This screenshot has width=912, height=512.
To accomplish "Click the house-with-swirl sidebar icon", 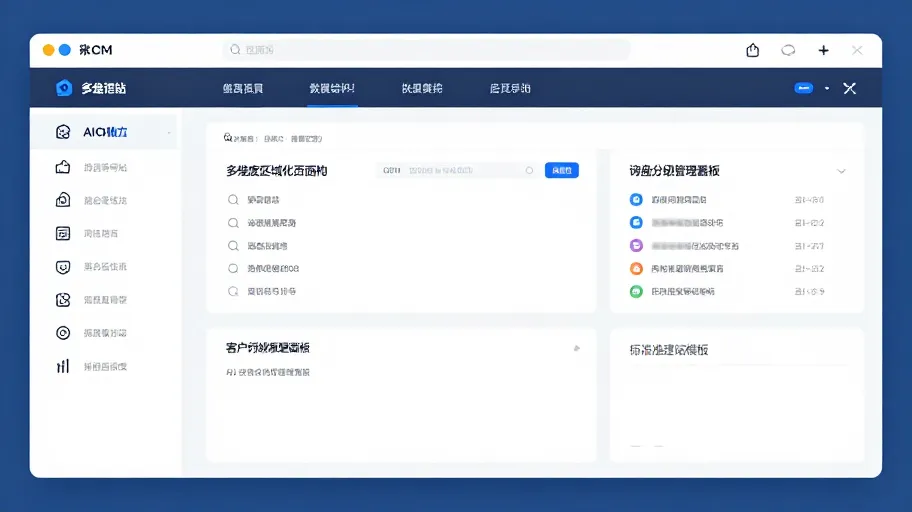I will (63, 200).
